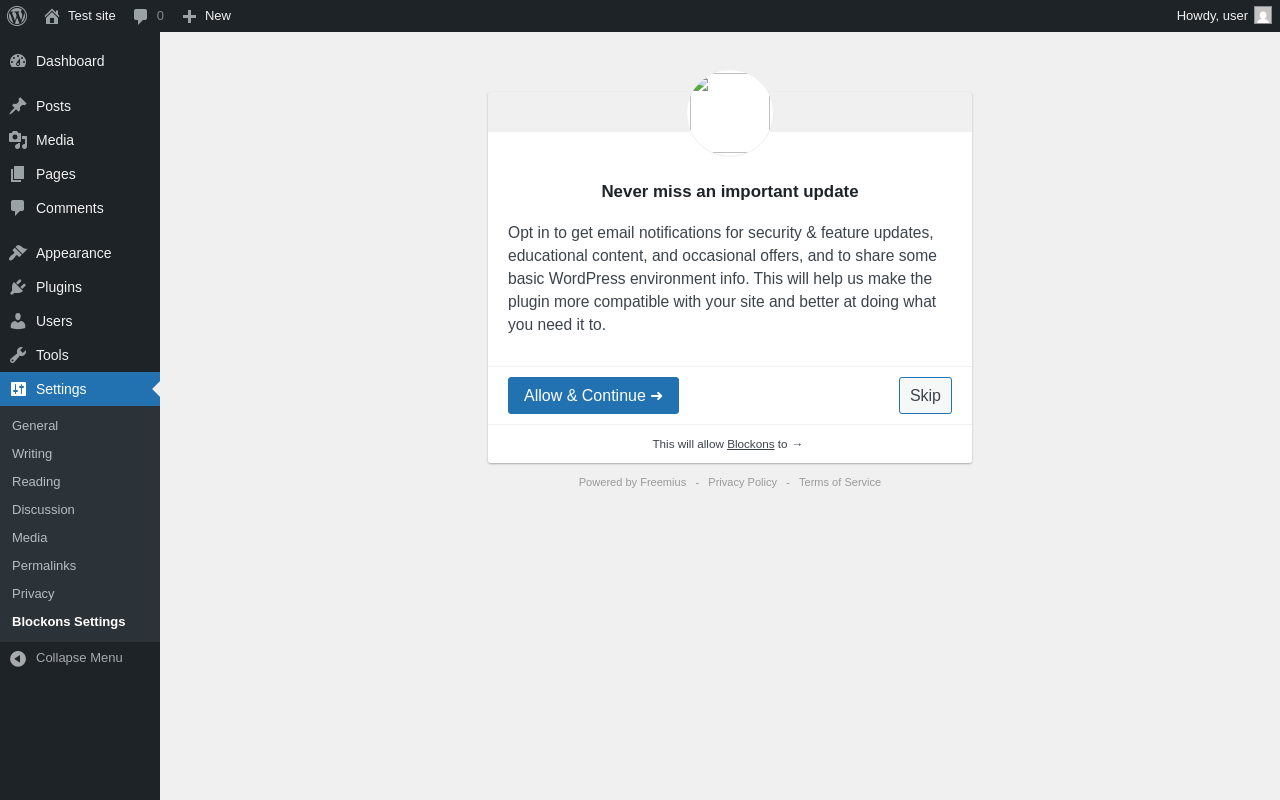Image resolution: width=1280 pixels, height=800 pixels.
Task: Open the Posts menu
Action: pos(53,106)
